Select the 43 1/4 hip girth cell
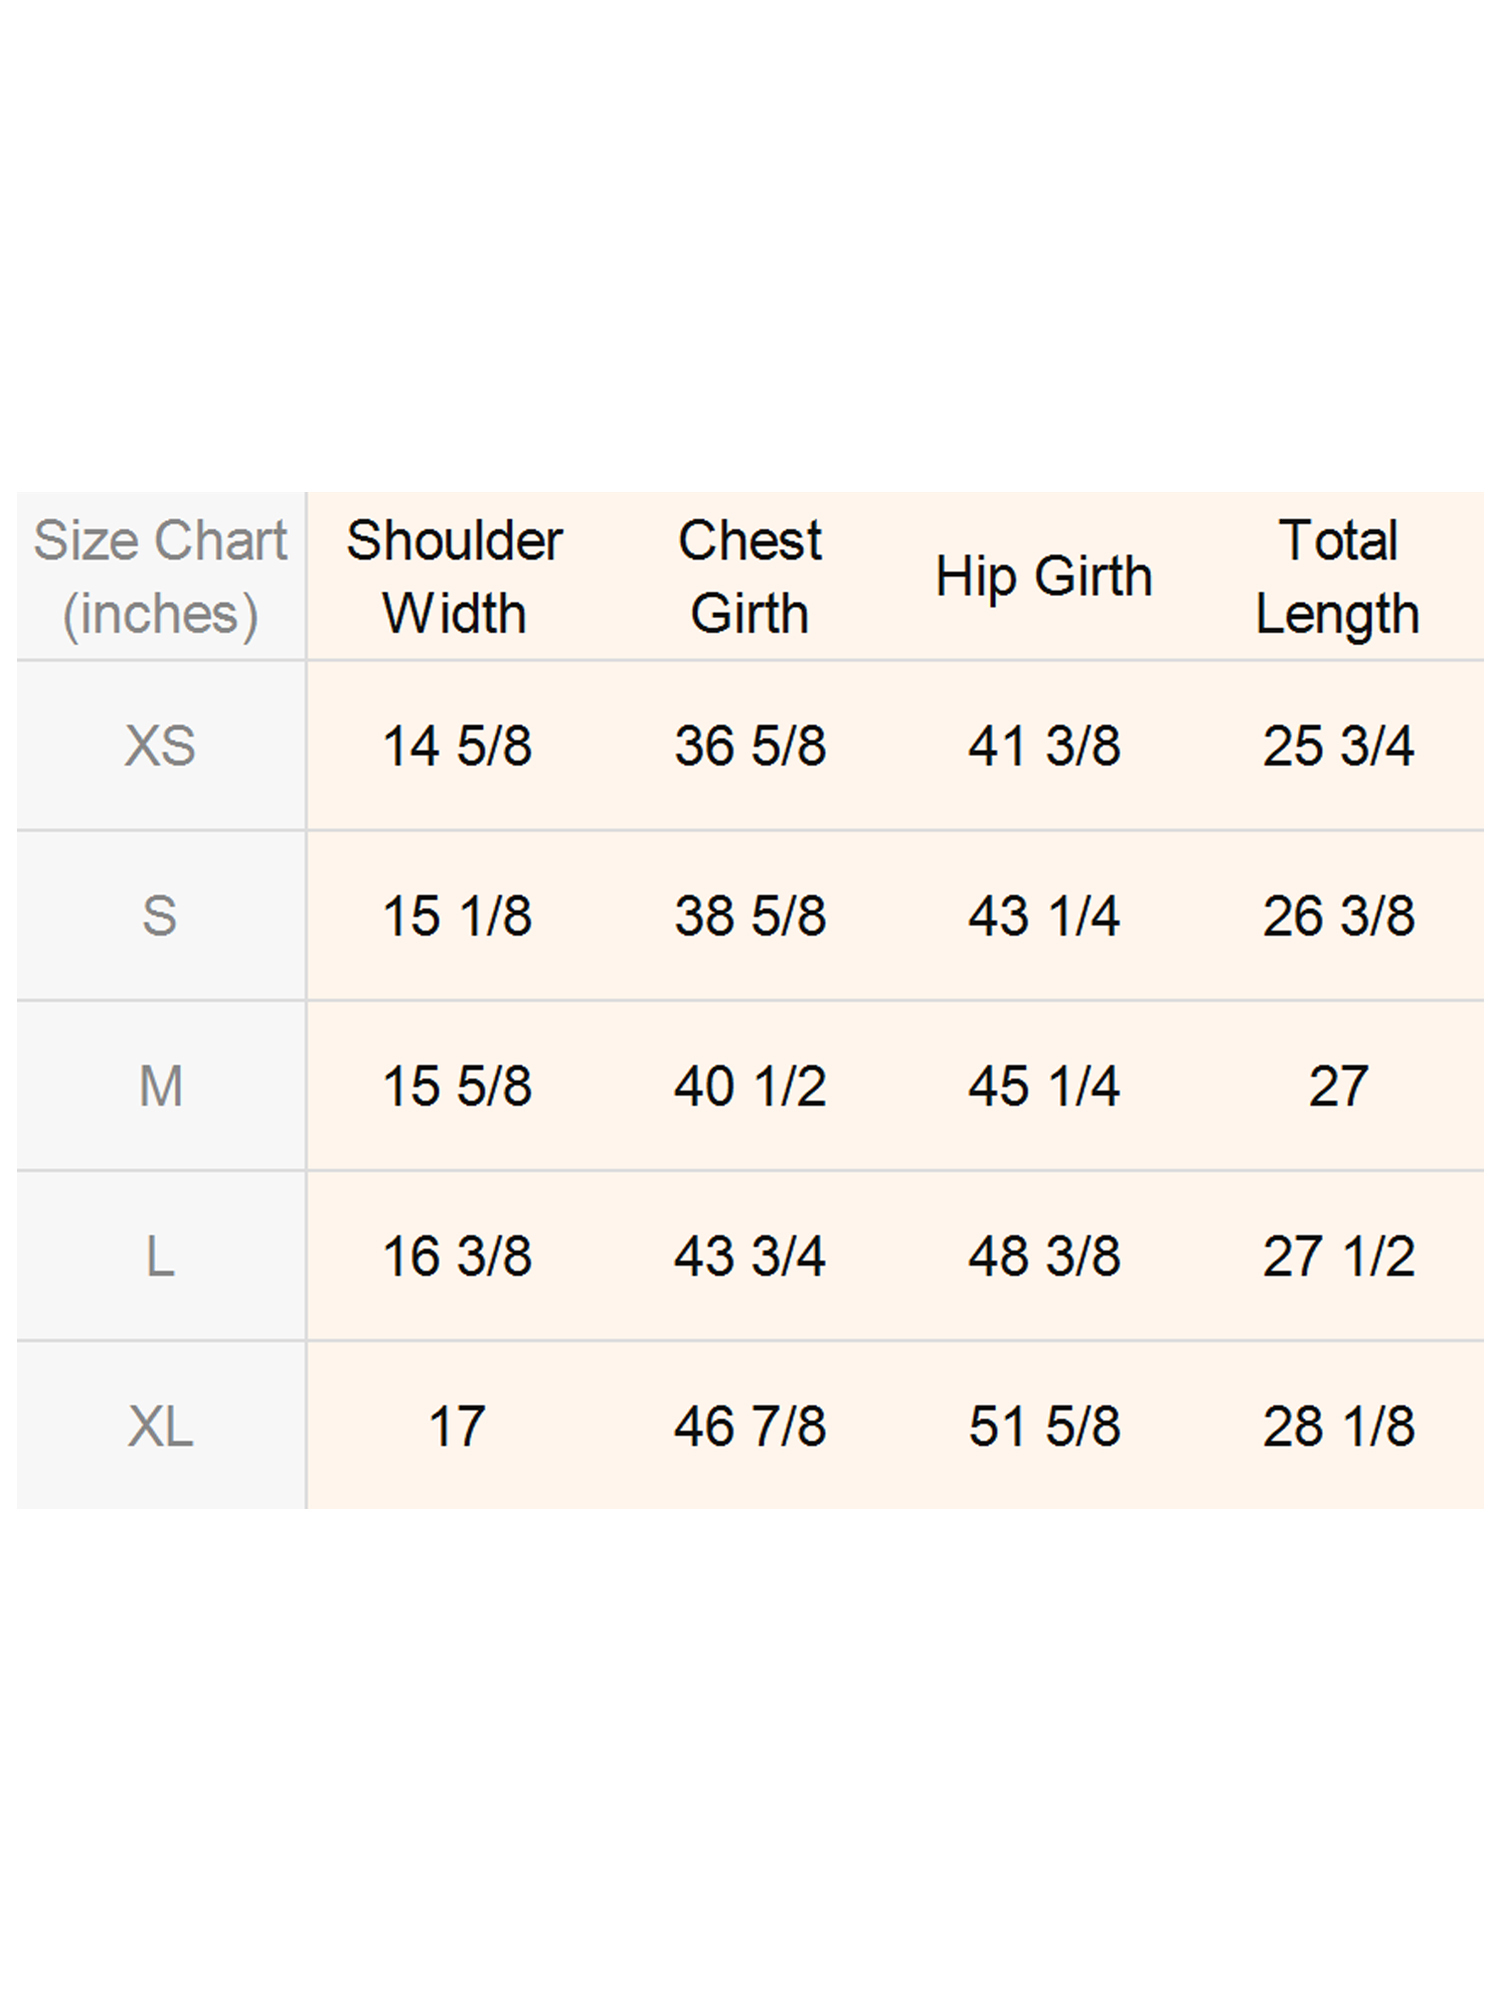Viewport: 1500px width, 2000px height. [x=1044, y=916]
